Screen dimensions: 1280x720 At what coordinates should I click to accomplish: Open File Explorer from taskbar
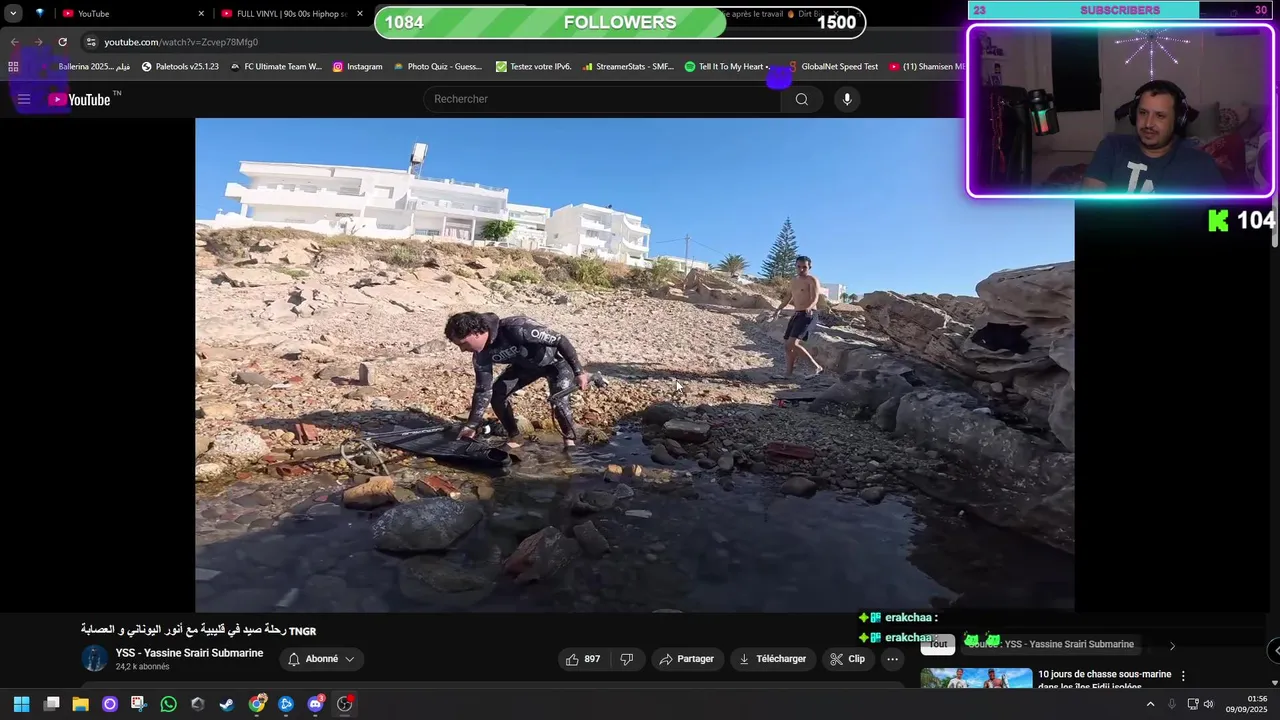tap(80, 704)
